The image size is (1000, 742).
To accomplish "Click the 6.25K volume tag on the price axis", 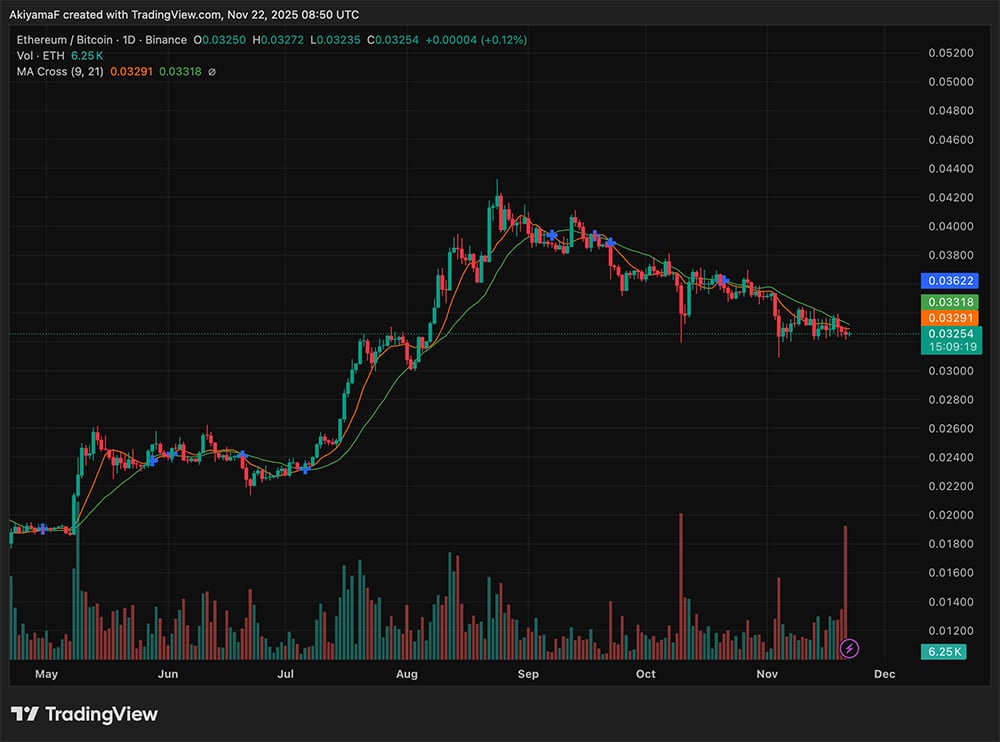I will 945,652.
